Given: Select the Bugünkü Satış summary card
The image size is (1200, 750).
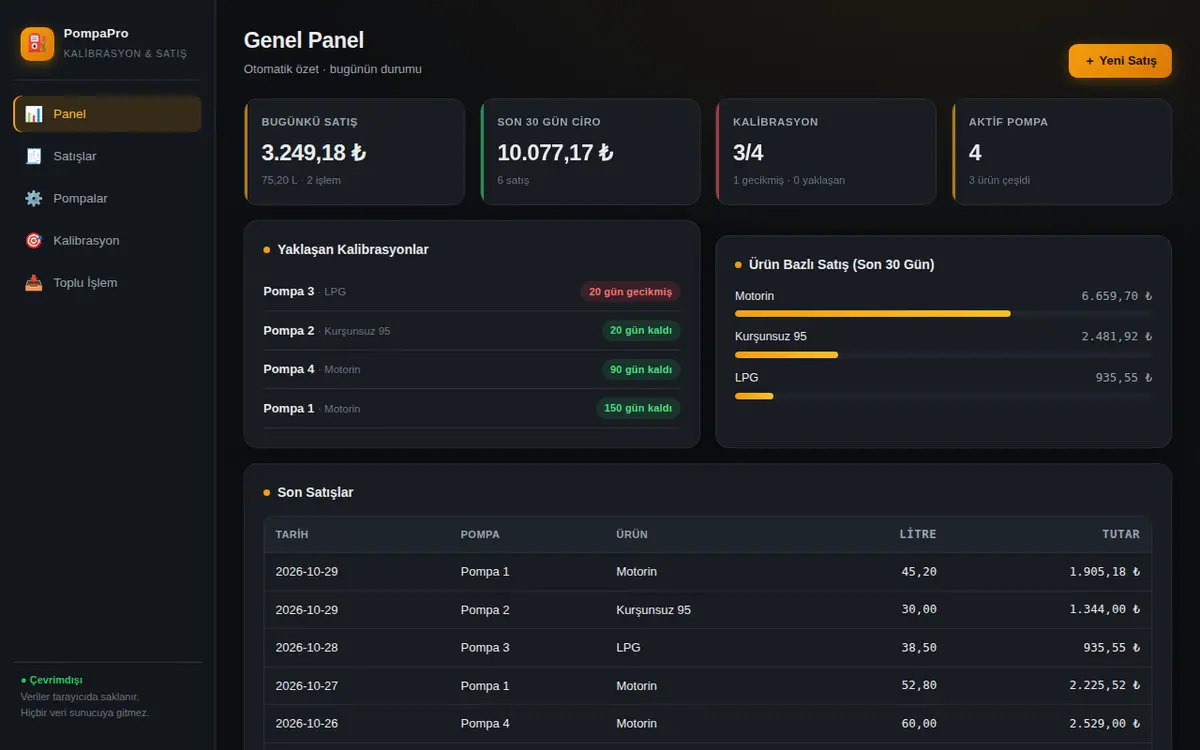Looking at the screenshot, I should 354,152.
